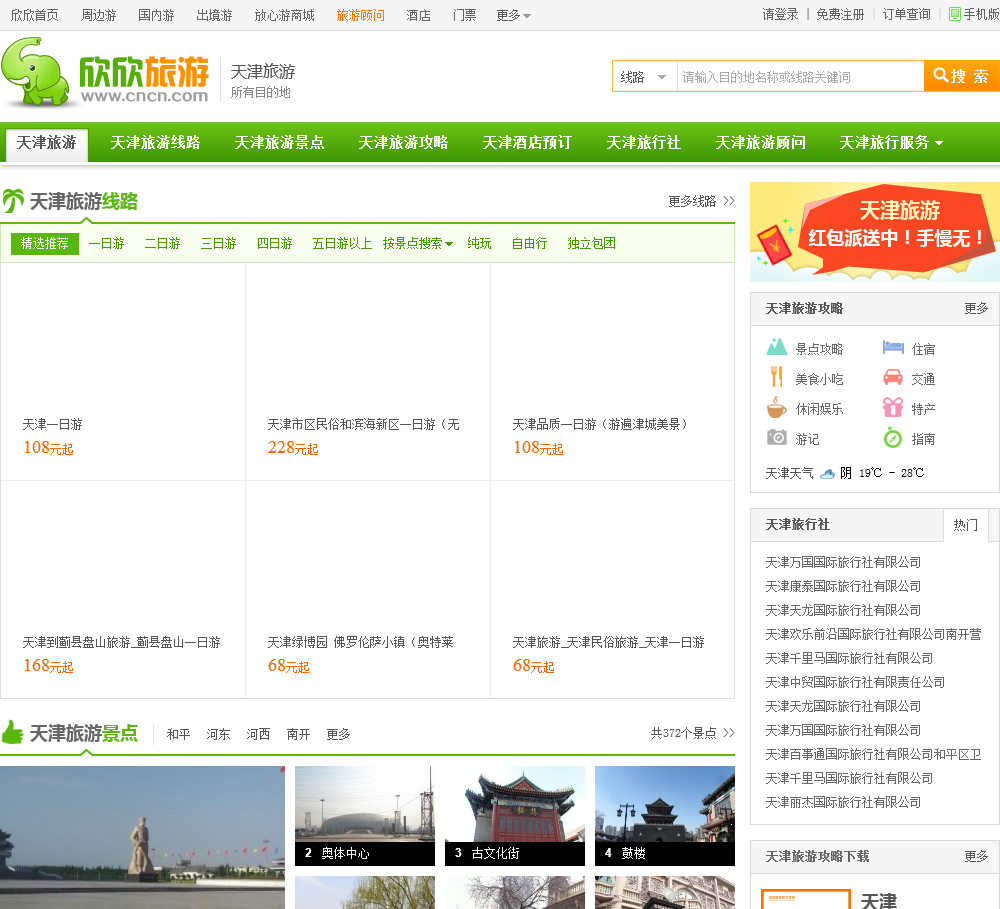Screen dimensions: 1000x909
Task: Open the 订单查询 link
Action: pyautogui.click(x=906, y=15)
